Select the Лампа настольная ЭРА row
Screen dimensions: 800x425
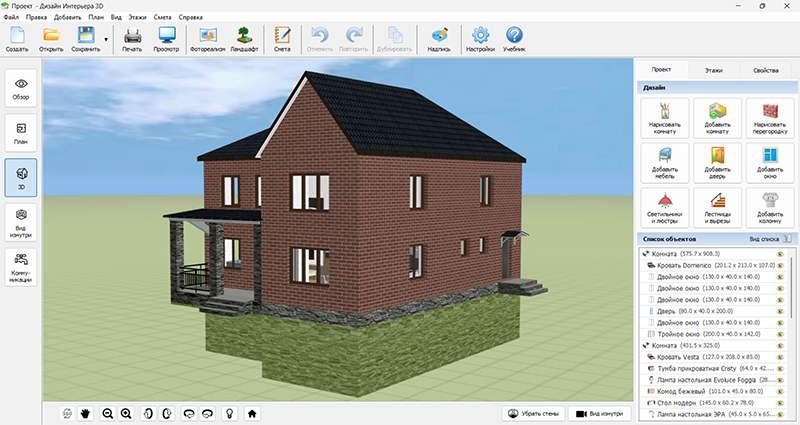pos(712,414)
